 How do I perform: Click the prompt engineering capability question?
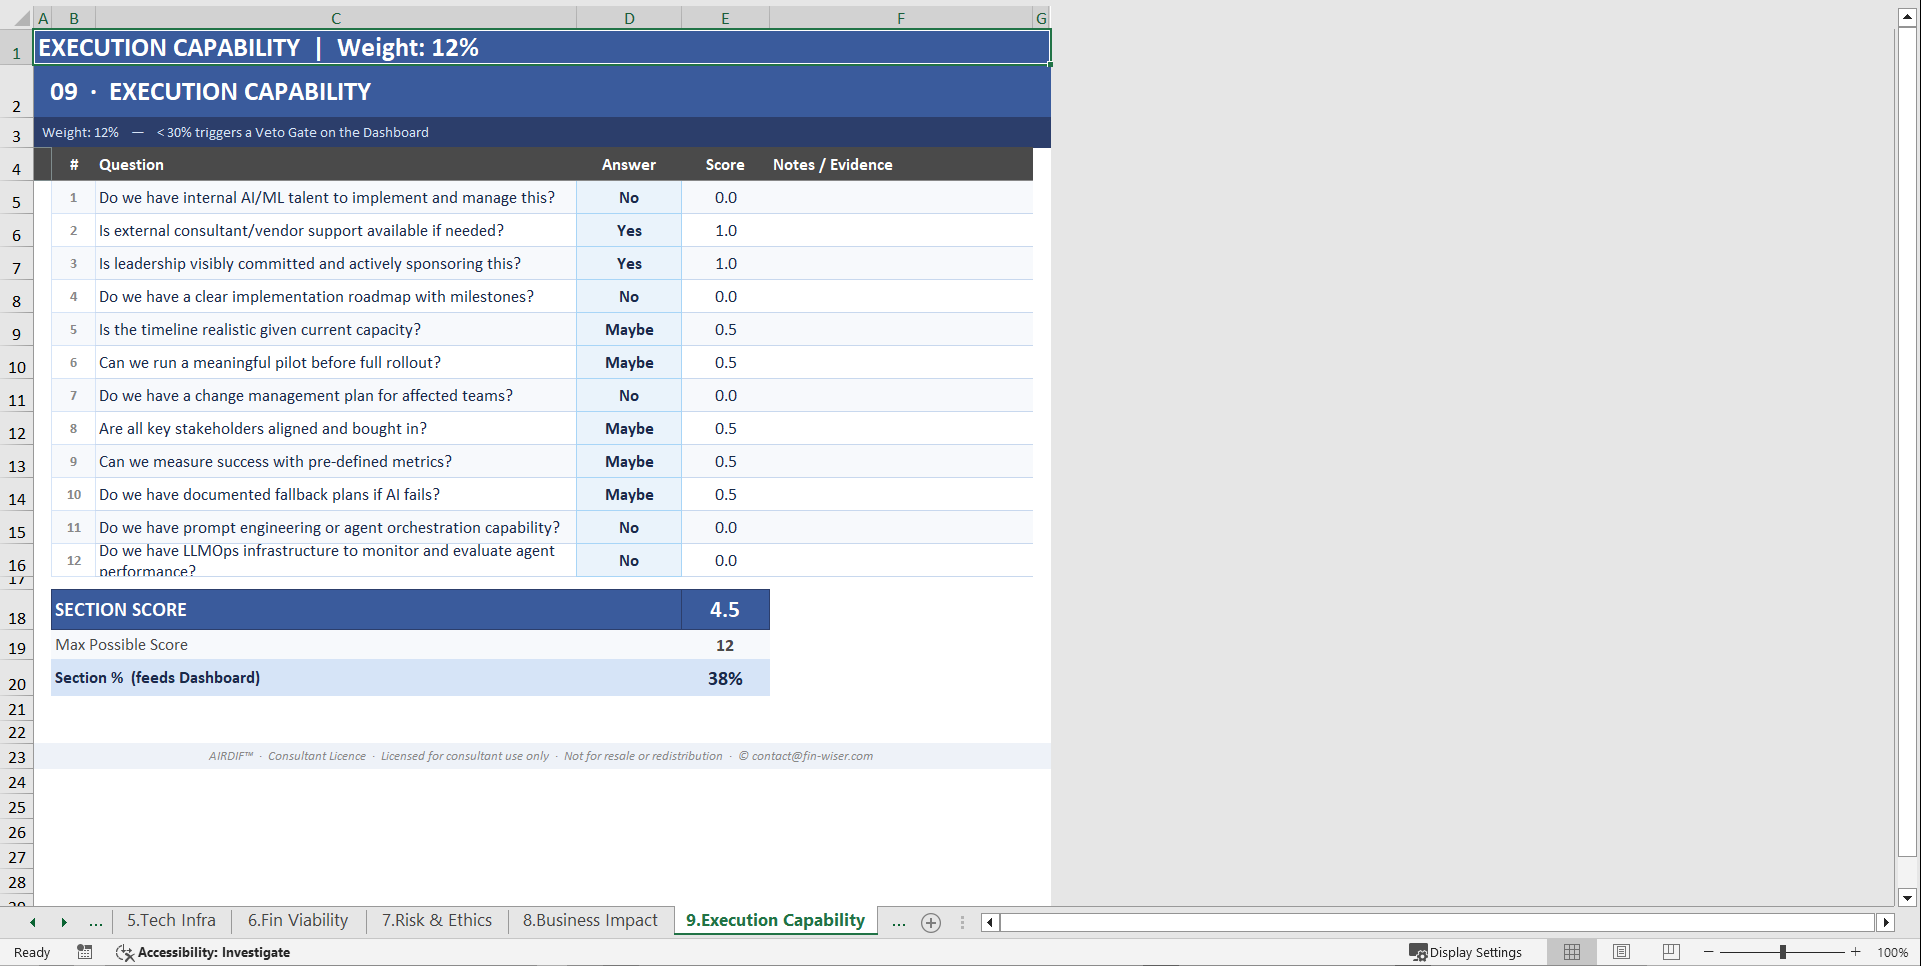336,528
